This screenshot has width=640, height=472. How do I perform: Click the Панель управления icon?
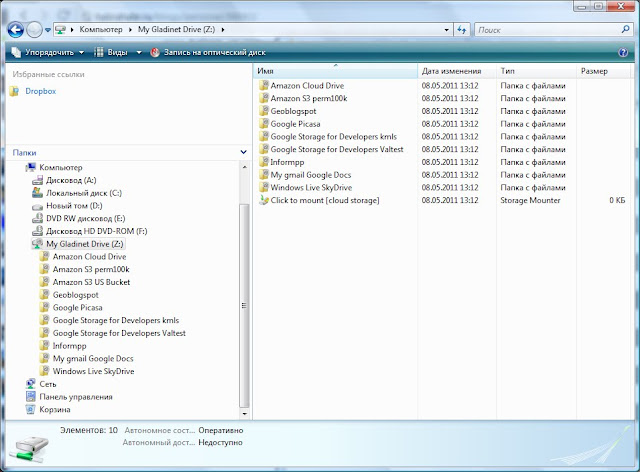coord(31,396)
